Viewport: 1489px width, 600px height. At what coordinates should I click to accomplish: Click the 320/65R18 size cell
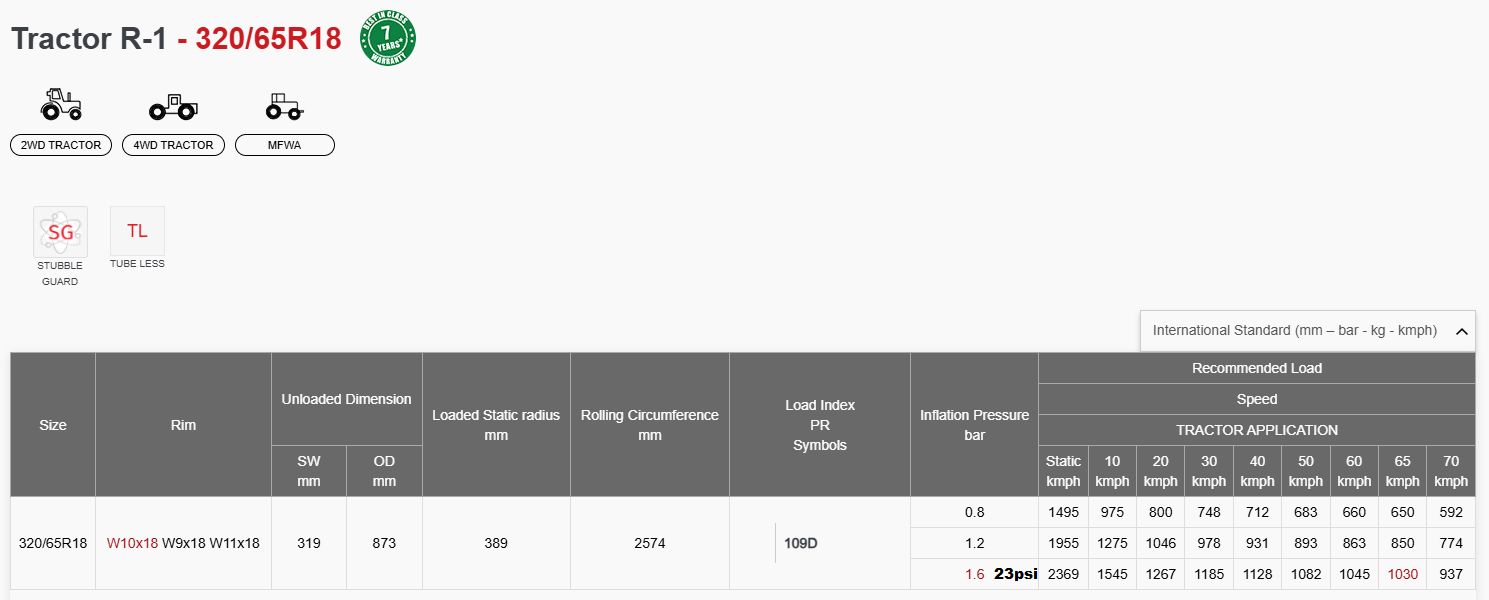pos(53,543)
